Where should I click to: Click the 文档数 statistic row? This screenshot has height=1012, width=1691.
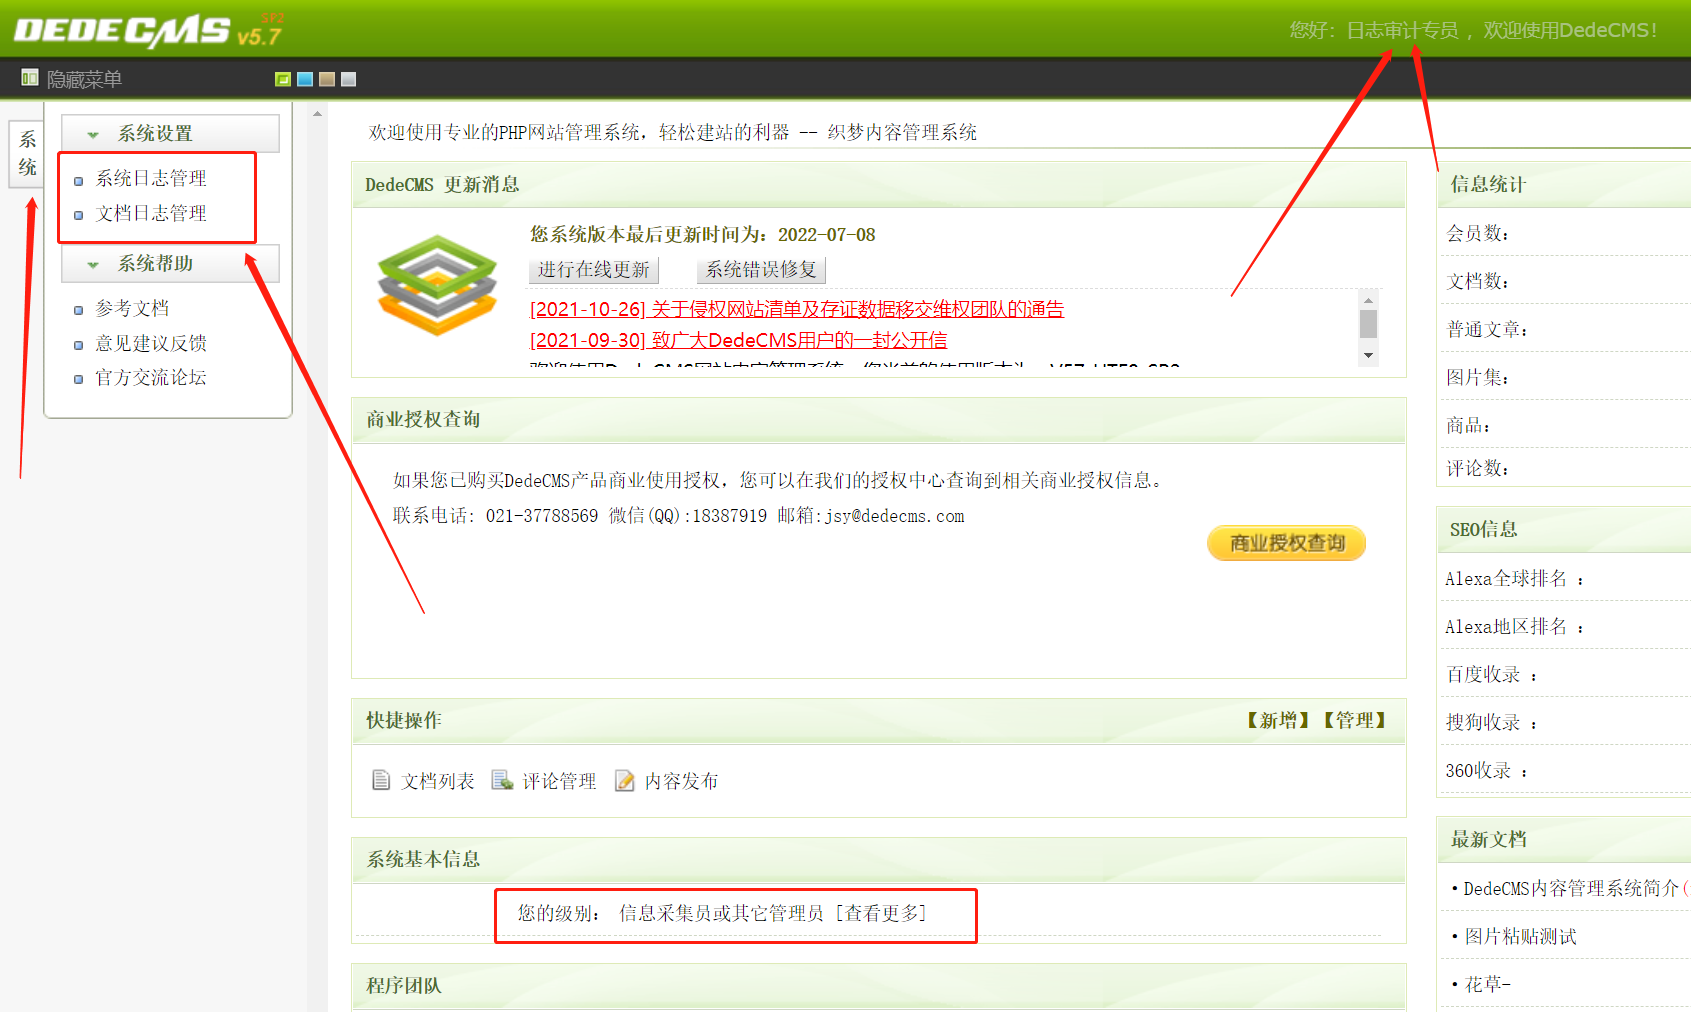click(1565, 281)
